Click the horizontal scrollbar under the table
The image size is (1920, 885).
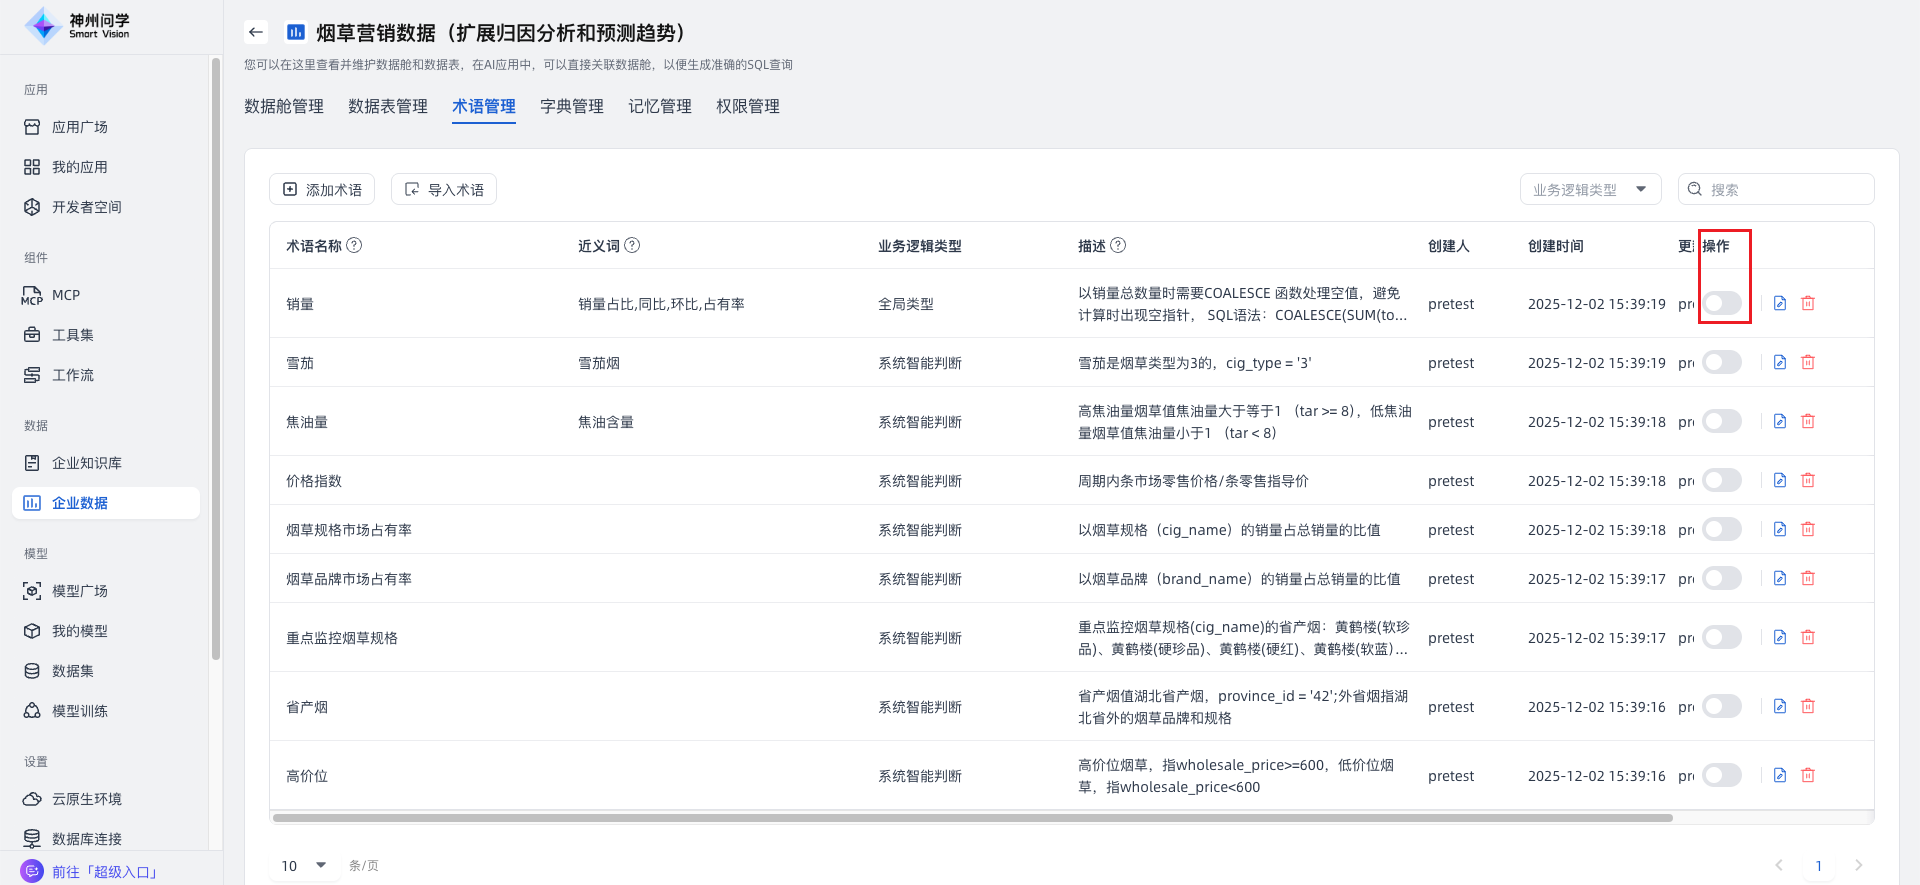(972, 818)
